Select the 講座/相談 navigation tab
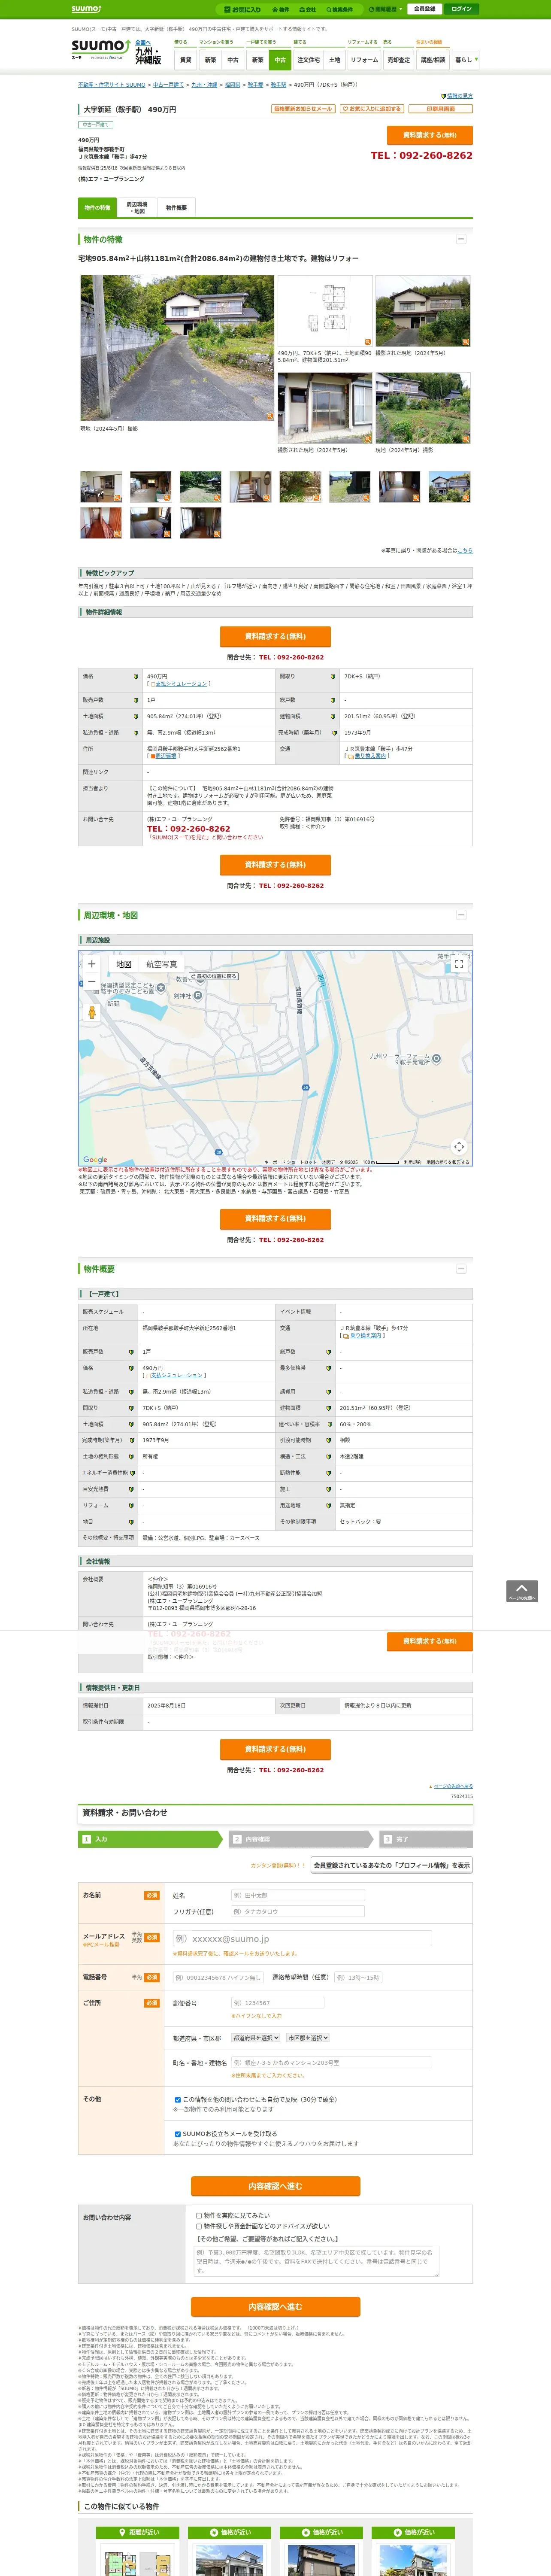Viewport: 551px width, 2576px height. (x=433, y=60)
